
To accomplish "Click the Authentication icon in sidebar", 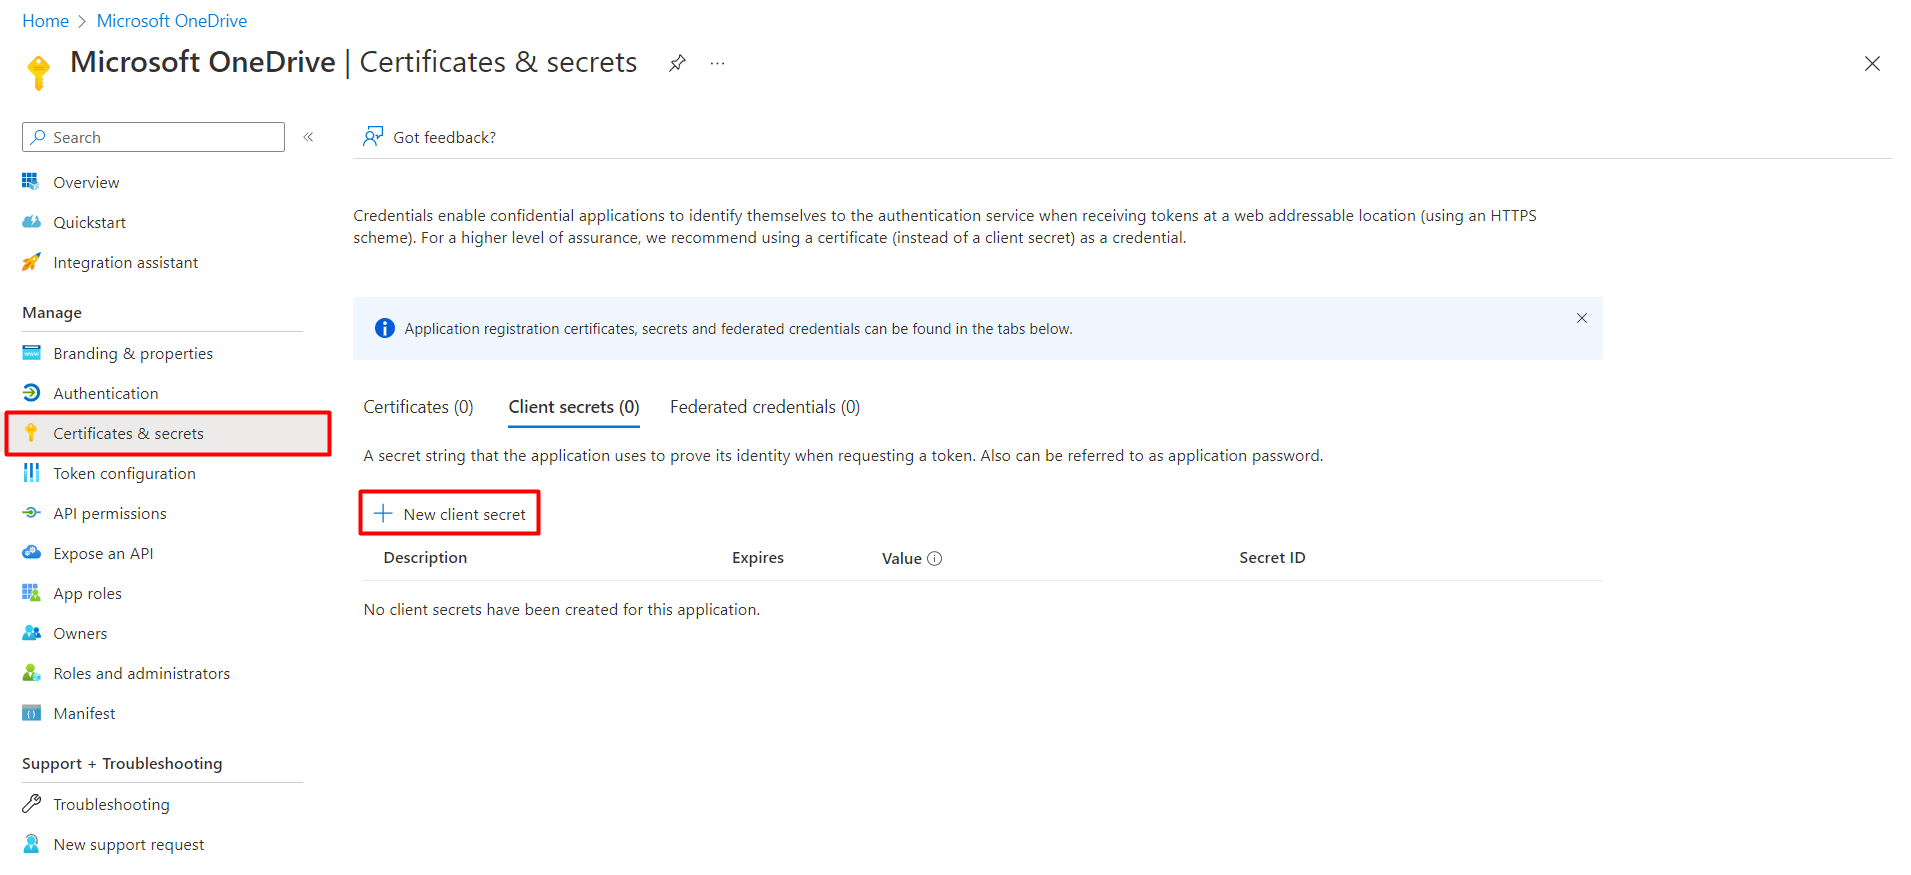I will 31,393.
